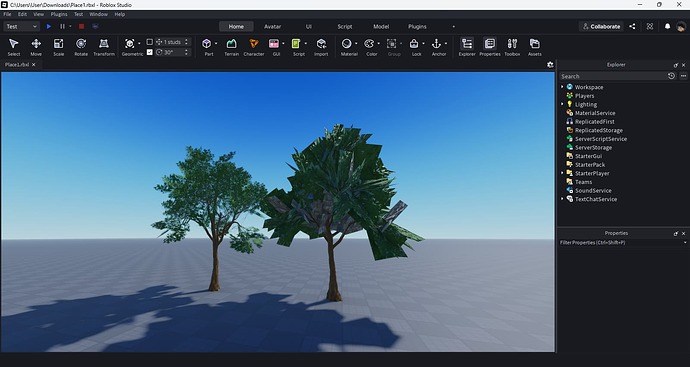
Task: Open the Color picker dropdown arrow
Action: click(378, 44)
